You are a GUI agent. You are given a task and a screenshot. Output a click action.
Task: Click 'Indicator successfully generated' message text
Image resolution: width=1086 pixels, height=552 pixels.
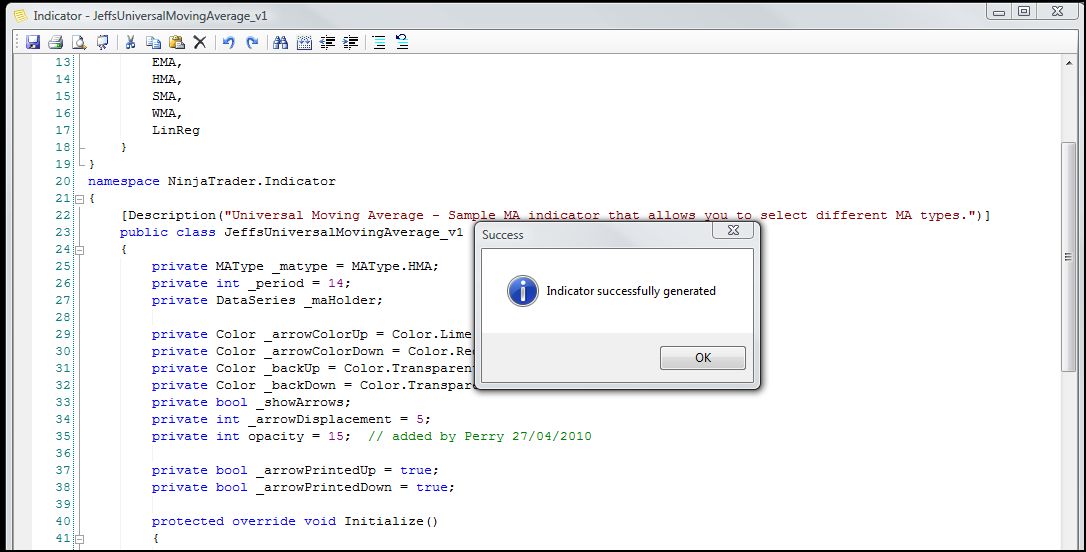click(631, 291)
